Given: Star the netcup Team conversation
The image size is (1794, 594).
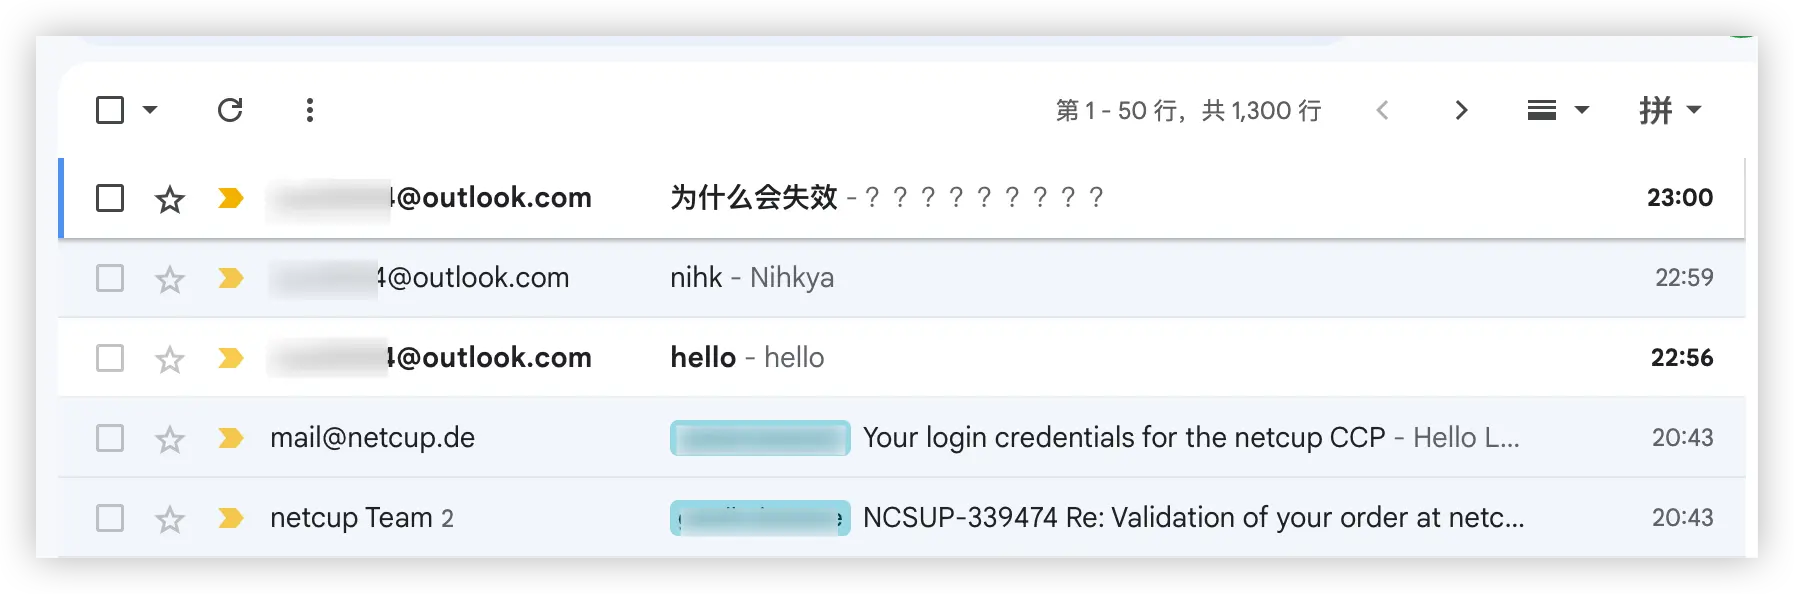Looking at the screenshot, I should pos(170,519).
